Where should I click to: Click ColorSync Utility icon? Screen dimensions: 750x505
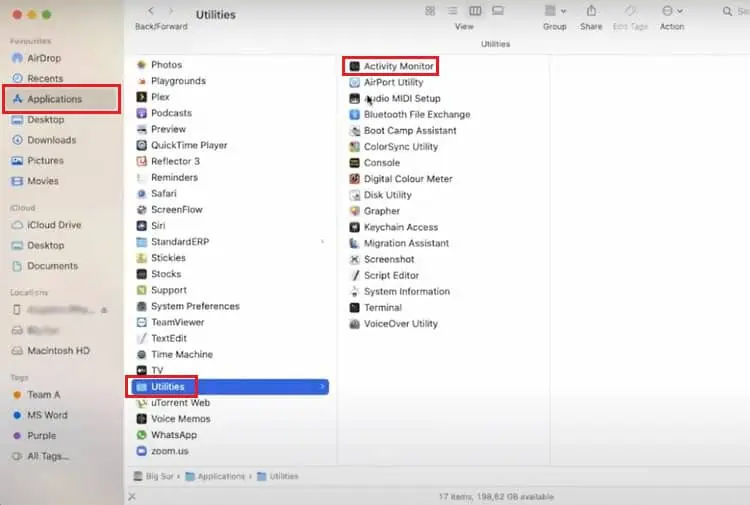354,146
